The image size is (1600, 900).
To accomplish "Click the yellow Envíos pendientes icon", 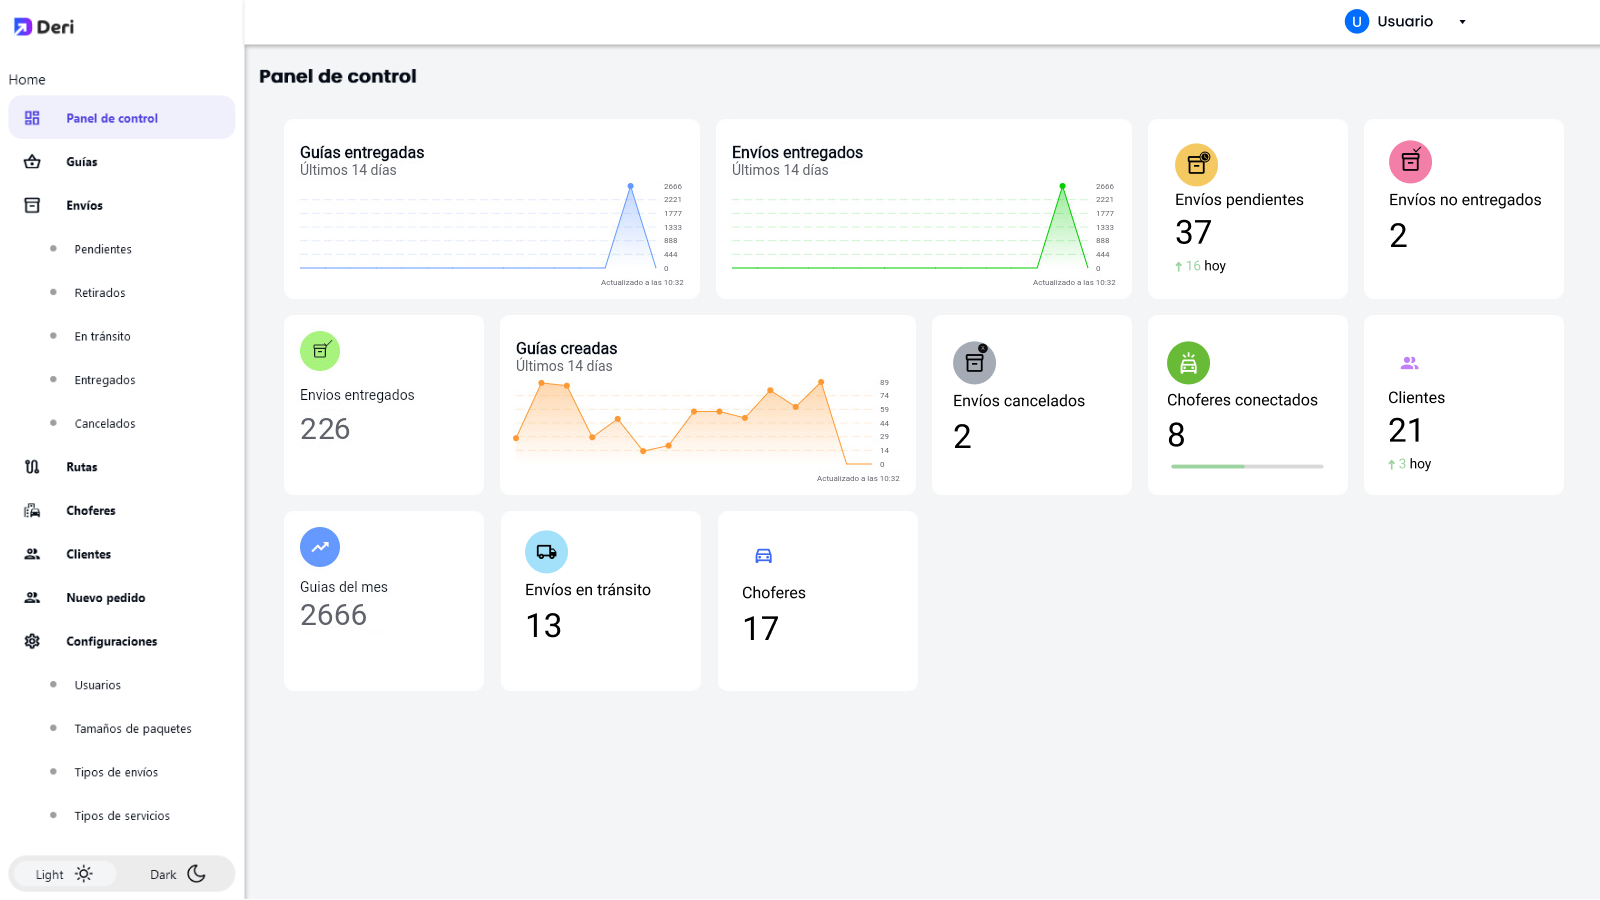I will point(1196,164).
